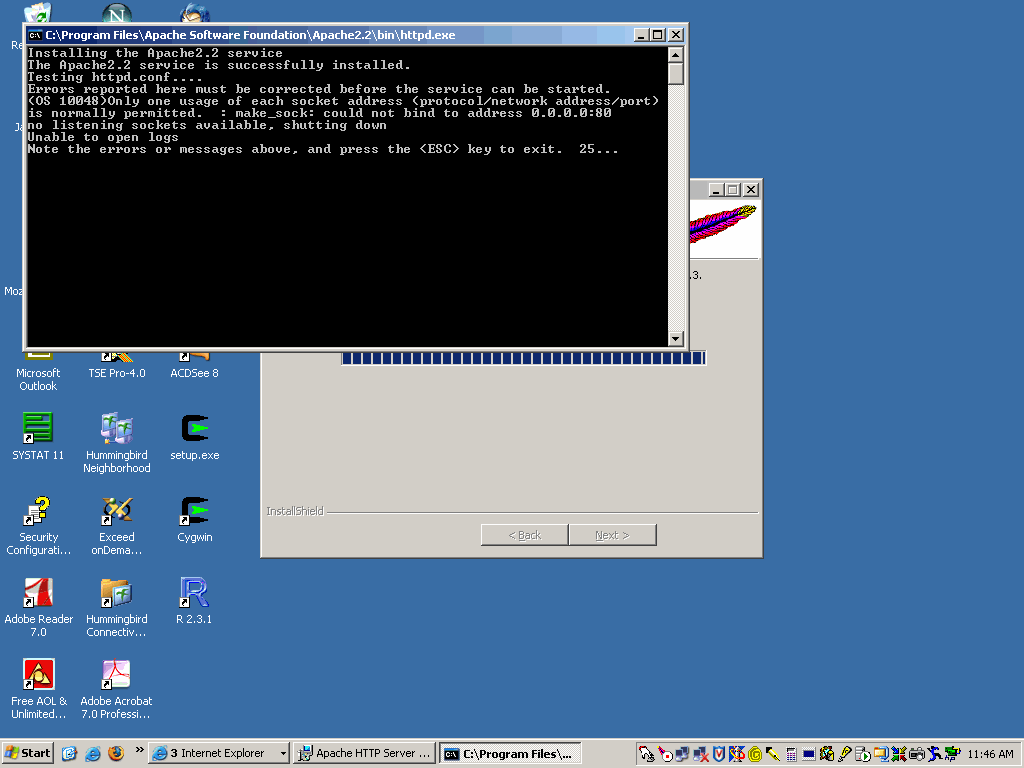This screenshot has width=1024, height=768.
Task: Open the Security Configuration shortcut
Action: click(38, 525)
